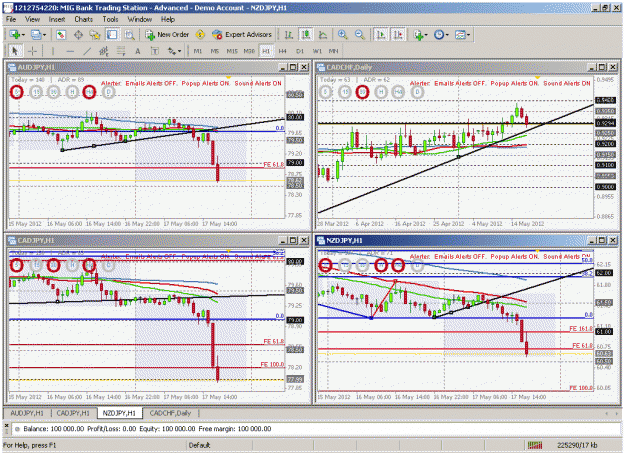
Task: Switch timeframe to M1
Action: pos(198,51)
